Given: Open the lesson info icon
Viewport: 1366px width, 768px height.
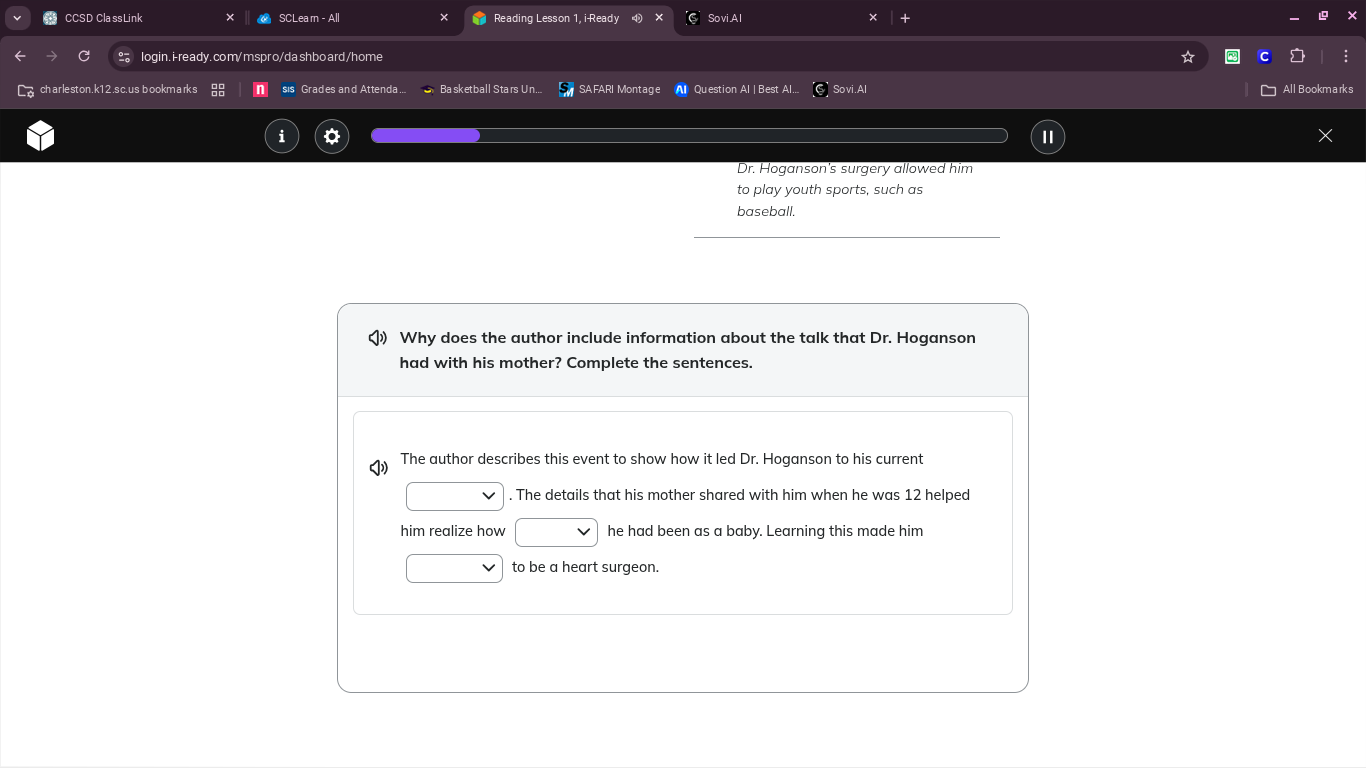Looking at the screenshot, I should click(x=282, y=136).
